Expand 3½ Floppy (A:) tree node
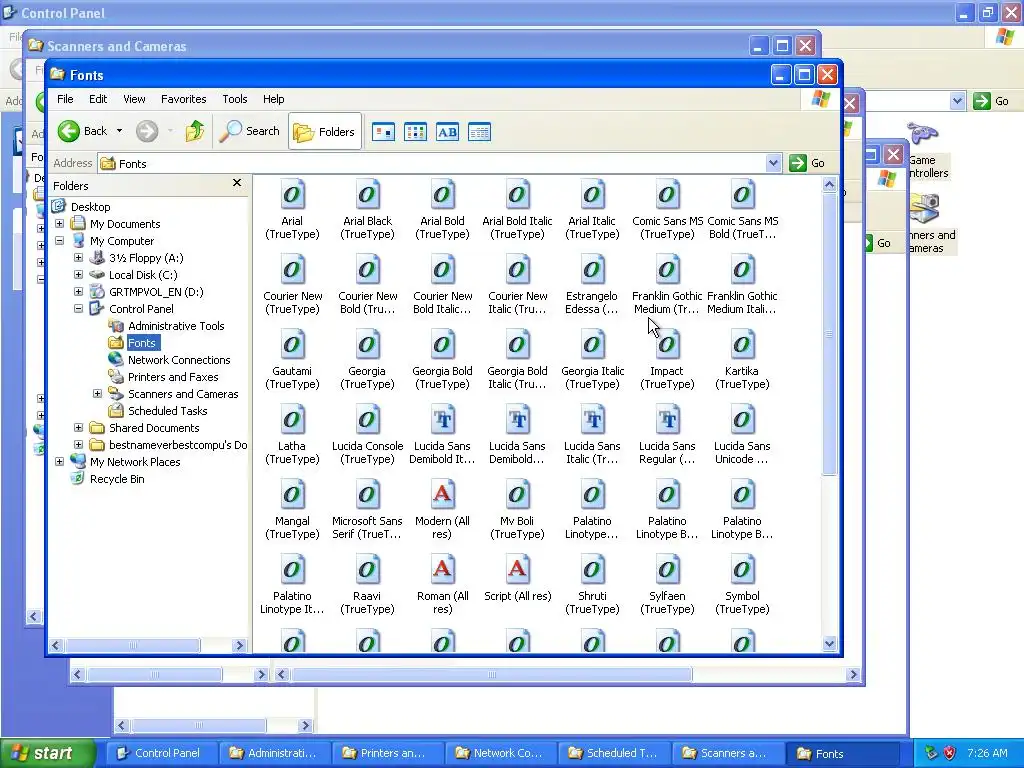 coord(78,258)
